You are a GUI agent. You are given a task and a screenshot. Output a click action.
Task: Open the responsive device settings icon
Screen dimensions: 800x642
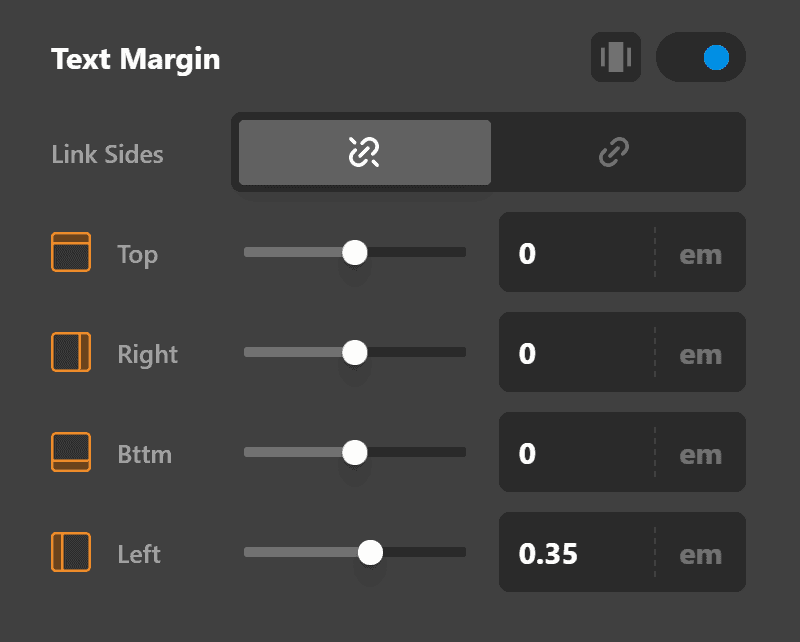pos(616,58)
